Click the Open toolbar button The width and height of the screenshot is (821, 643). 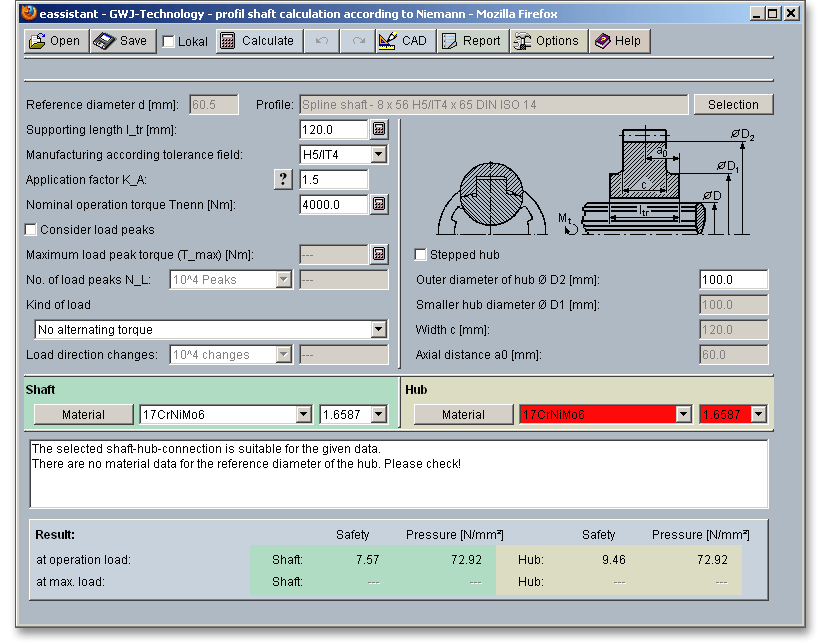click(55, 41)
